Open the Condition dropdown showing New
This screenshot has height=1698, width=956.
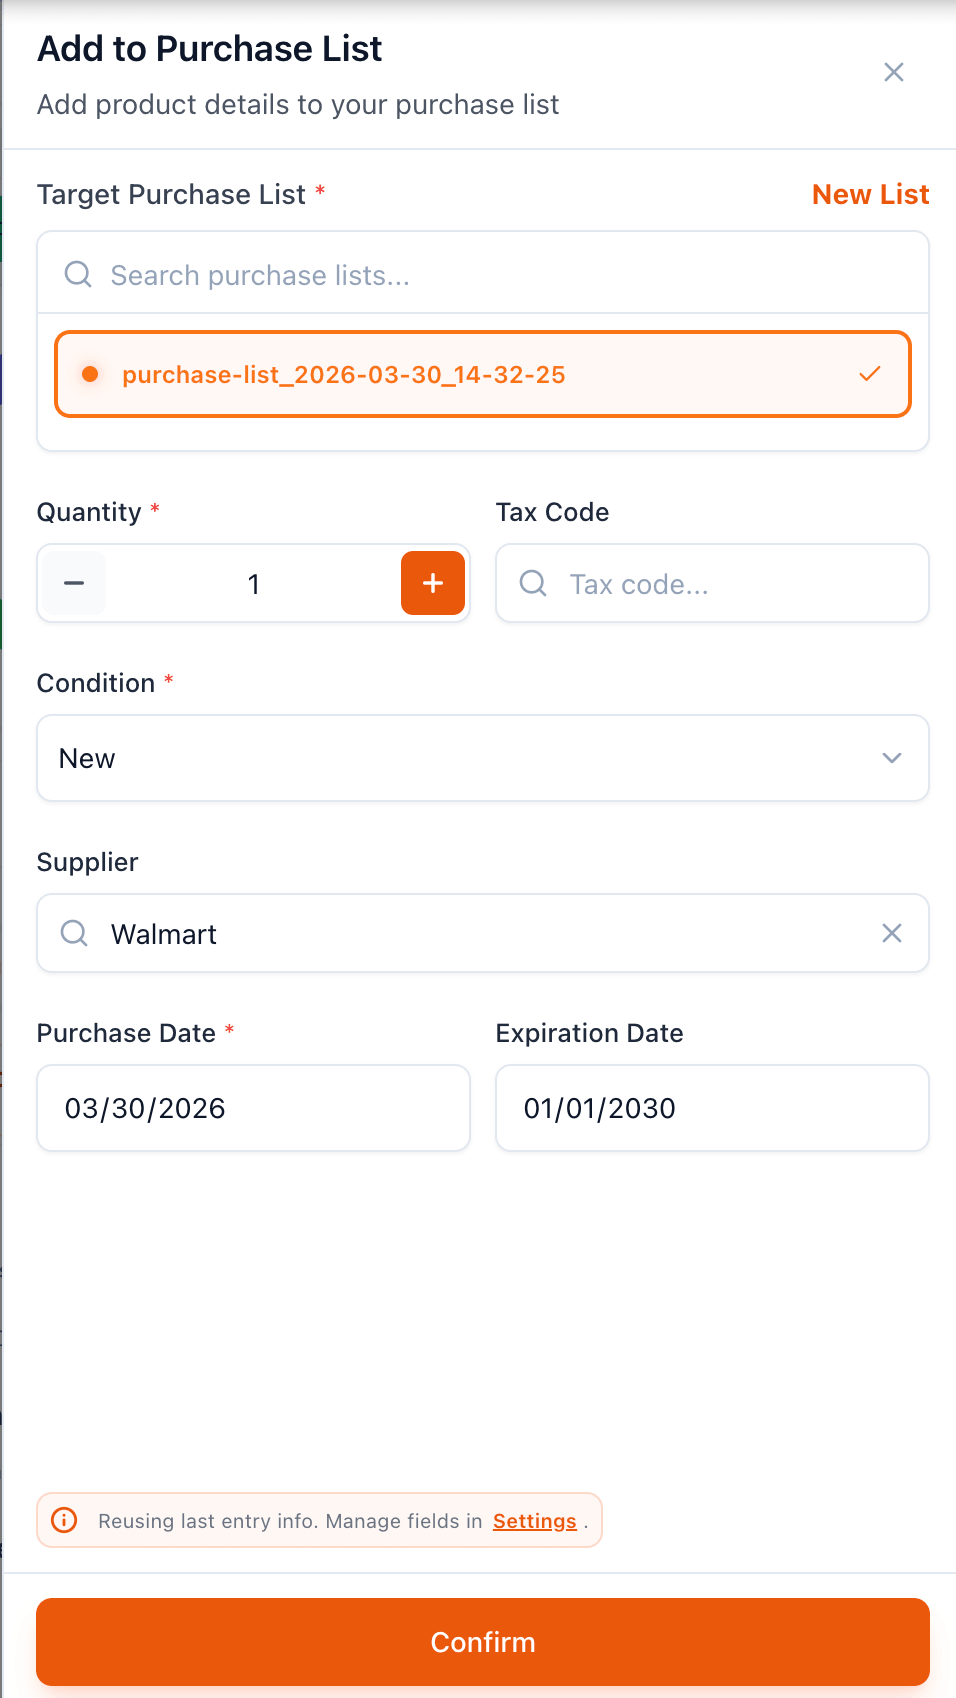(483, 758)
